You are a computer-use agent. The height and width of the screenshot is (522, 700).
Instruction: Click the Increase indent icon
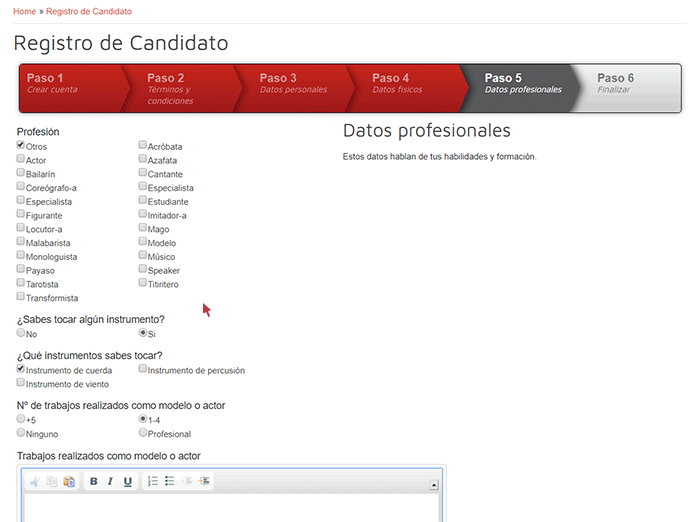point(204,481)
